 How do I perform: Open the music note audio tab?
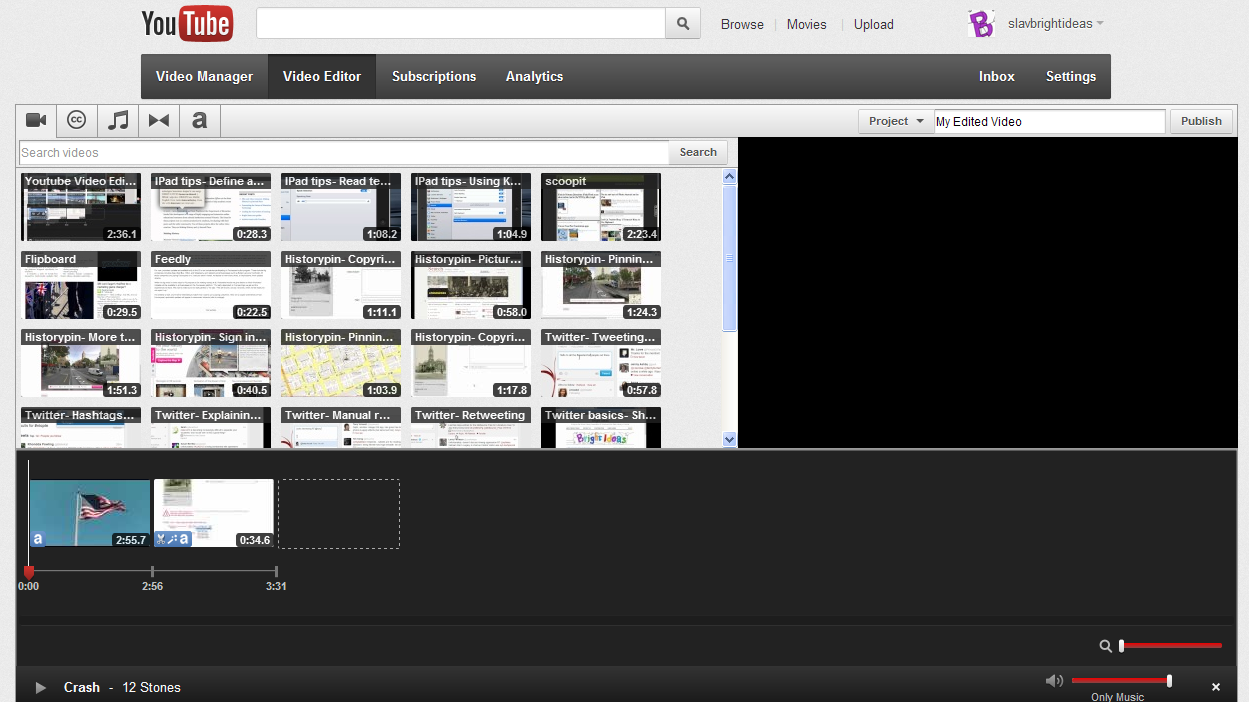click(118, 120)
